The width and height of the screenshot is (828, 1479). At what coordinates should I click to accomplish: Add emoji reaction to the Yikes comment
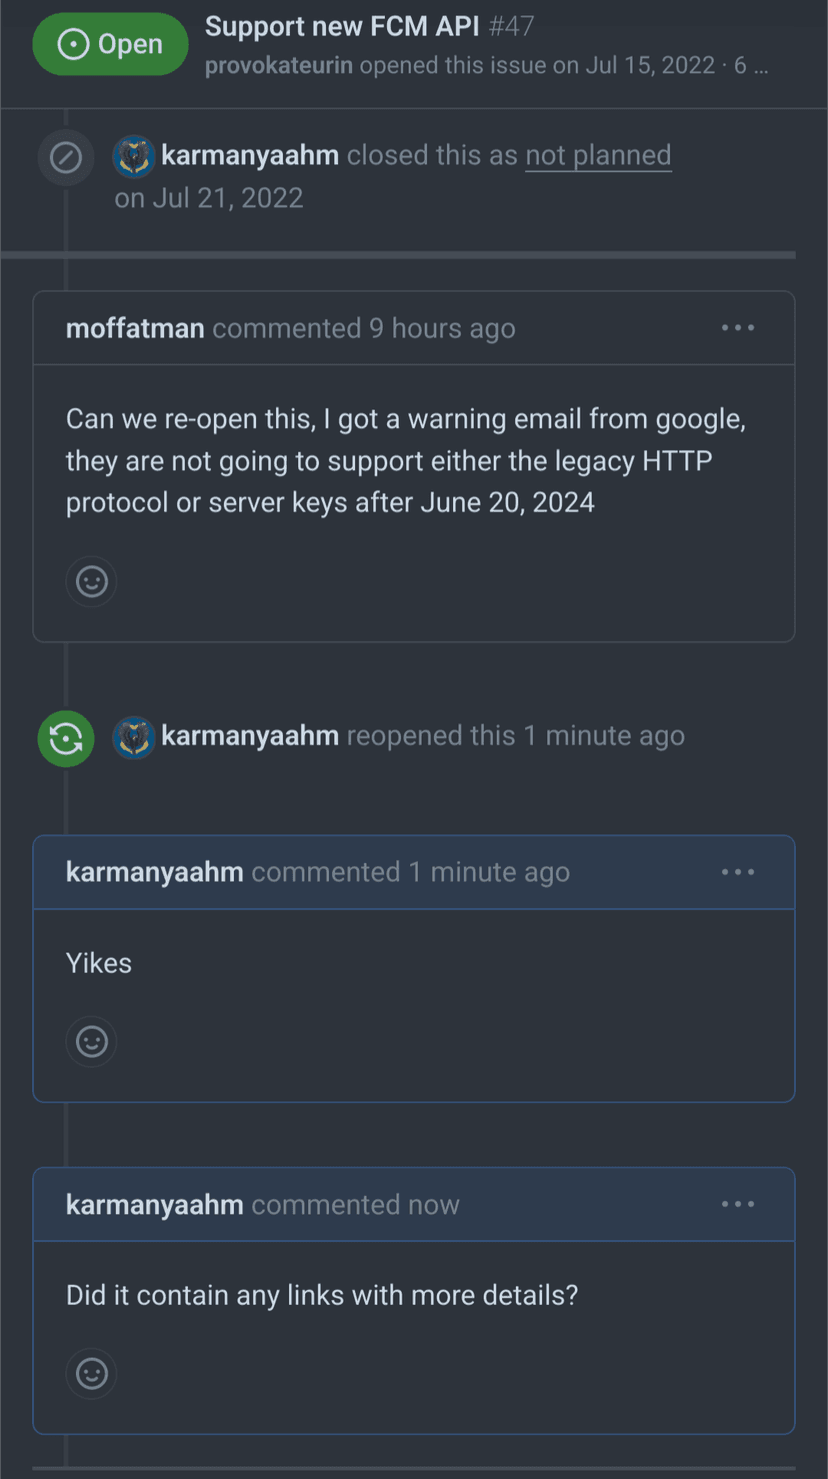(x=91, y=1041)
